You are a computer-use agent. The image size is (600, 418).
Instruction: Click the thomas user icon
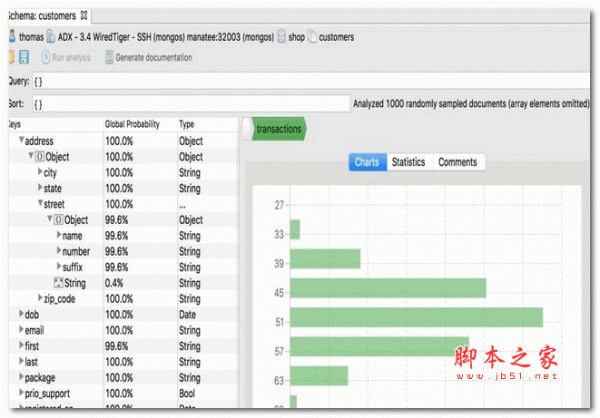tap(12, 36)
